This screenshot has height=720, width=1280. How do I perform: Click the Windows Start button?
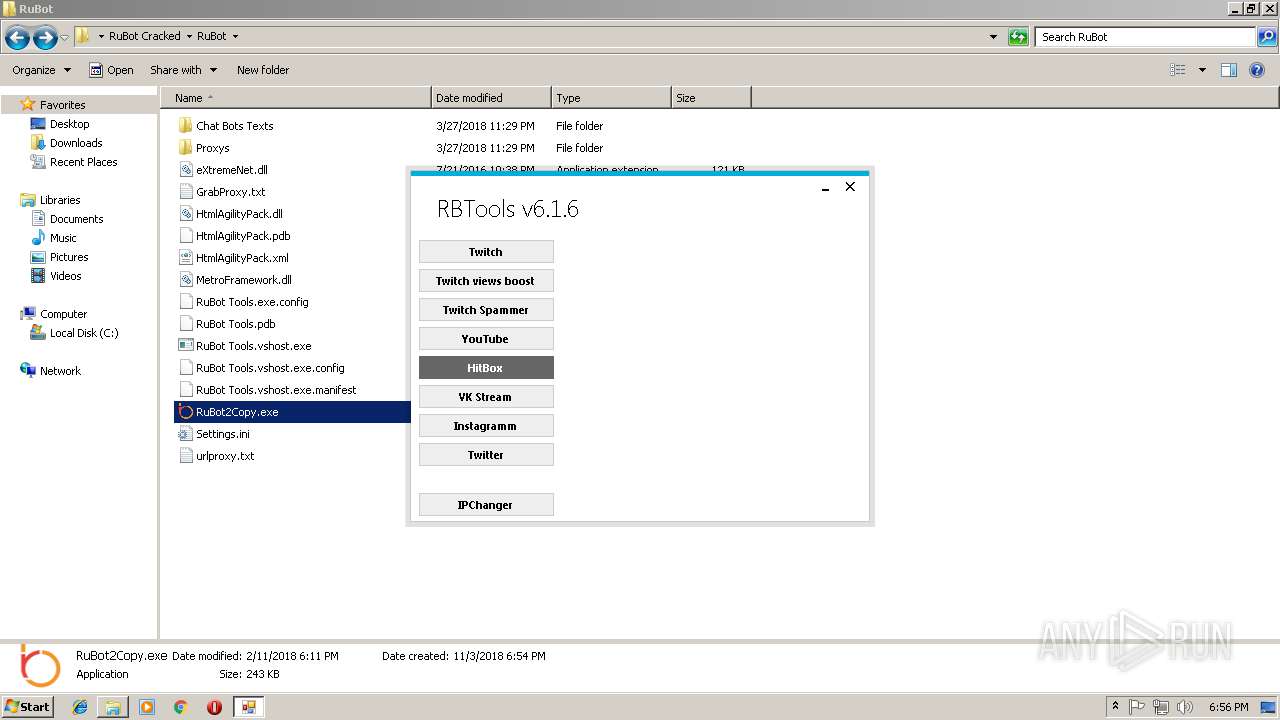click(28, 706)
